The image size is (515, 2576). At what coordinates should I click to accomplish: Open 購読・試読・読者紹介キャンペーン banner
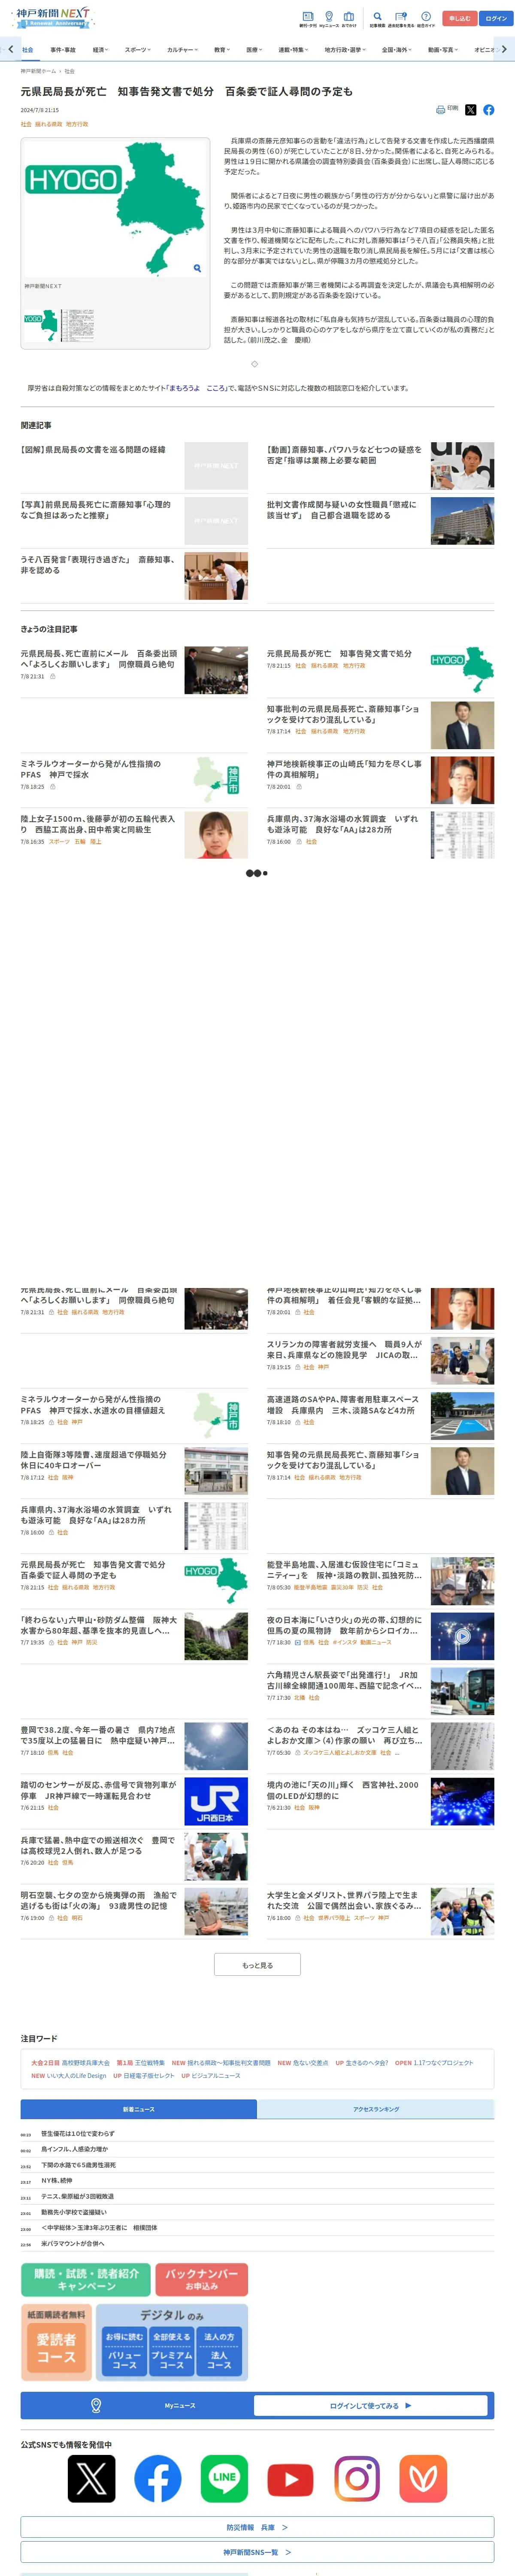(x=86, y=2280)
